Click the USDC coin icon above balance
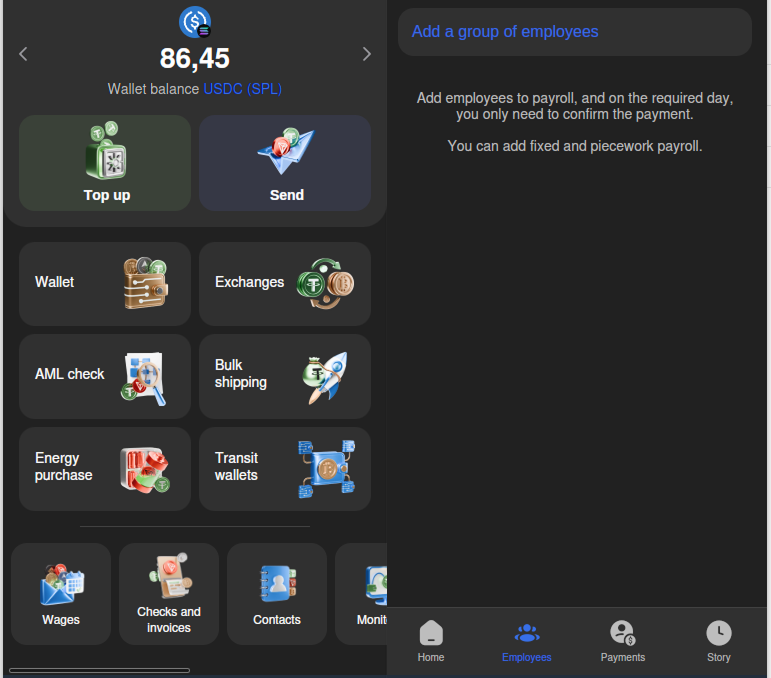This screenshot has height=678, width=771. (x=195, y=22)
